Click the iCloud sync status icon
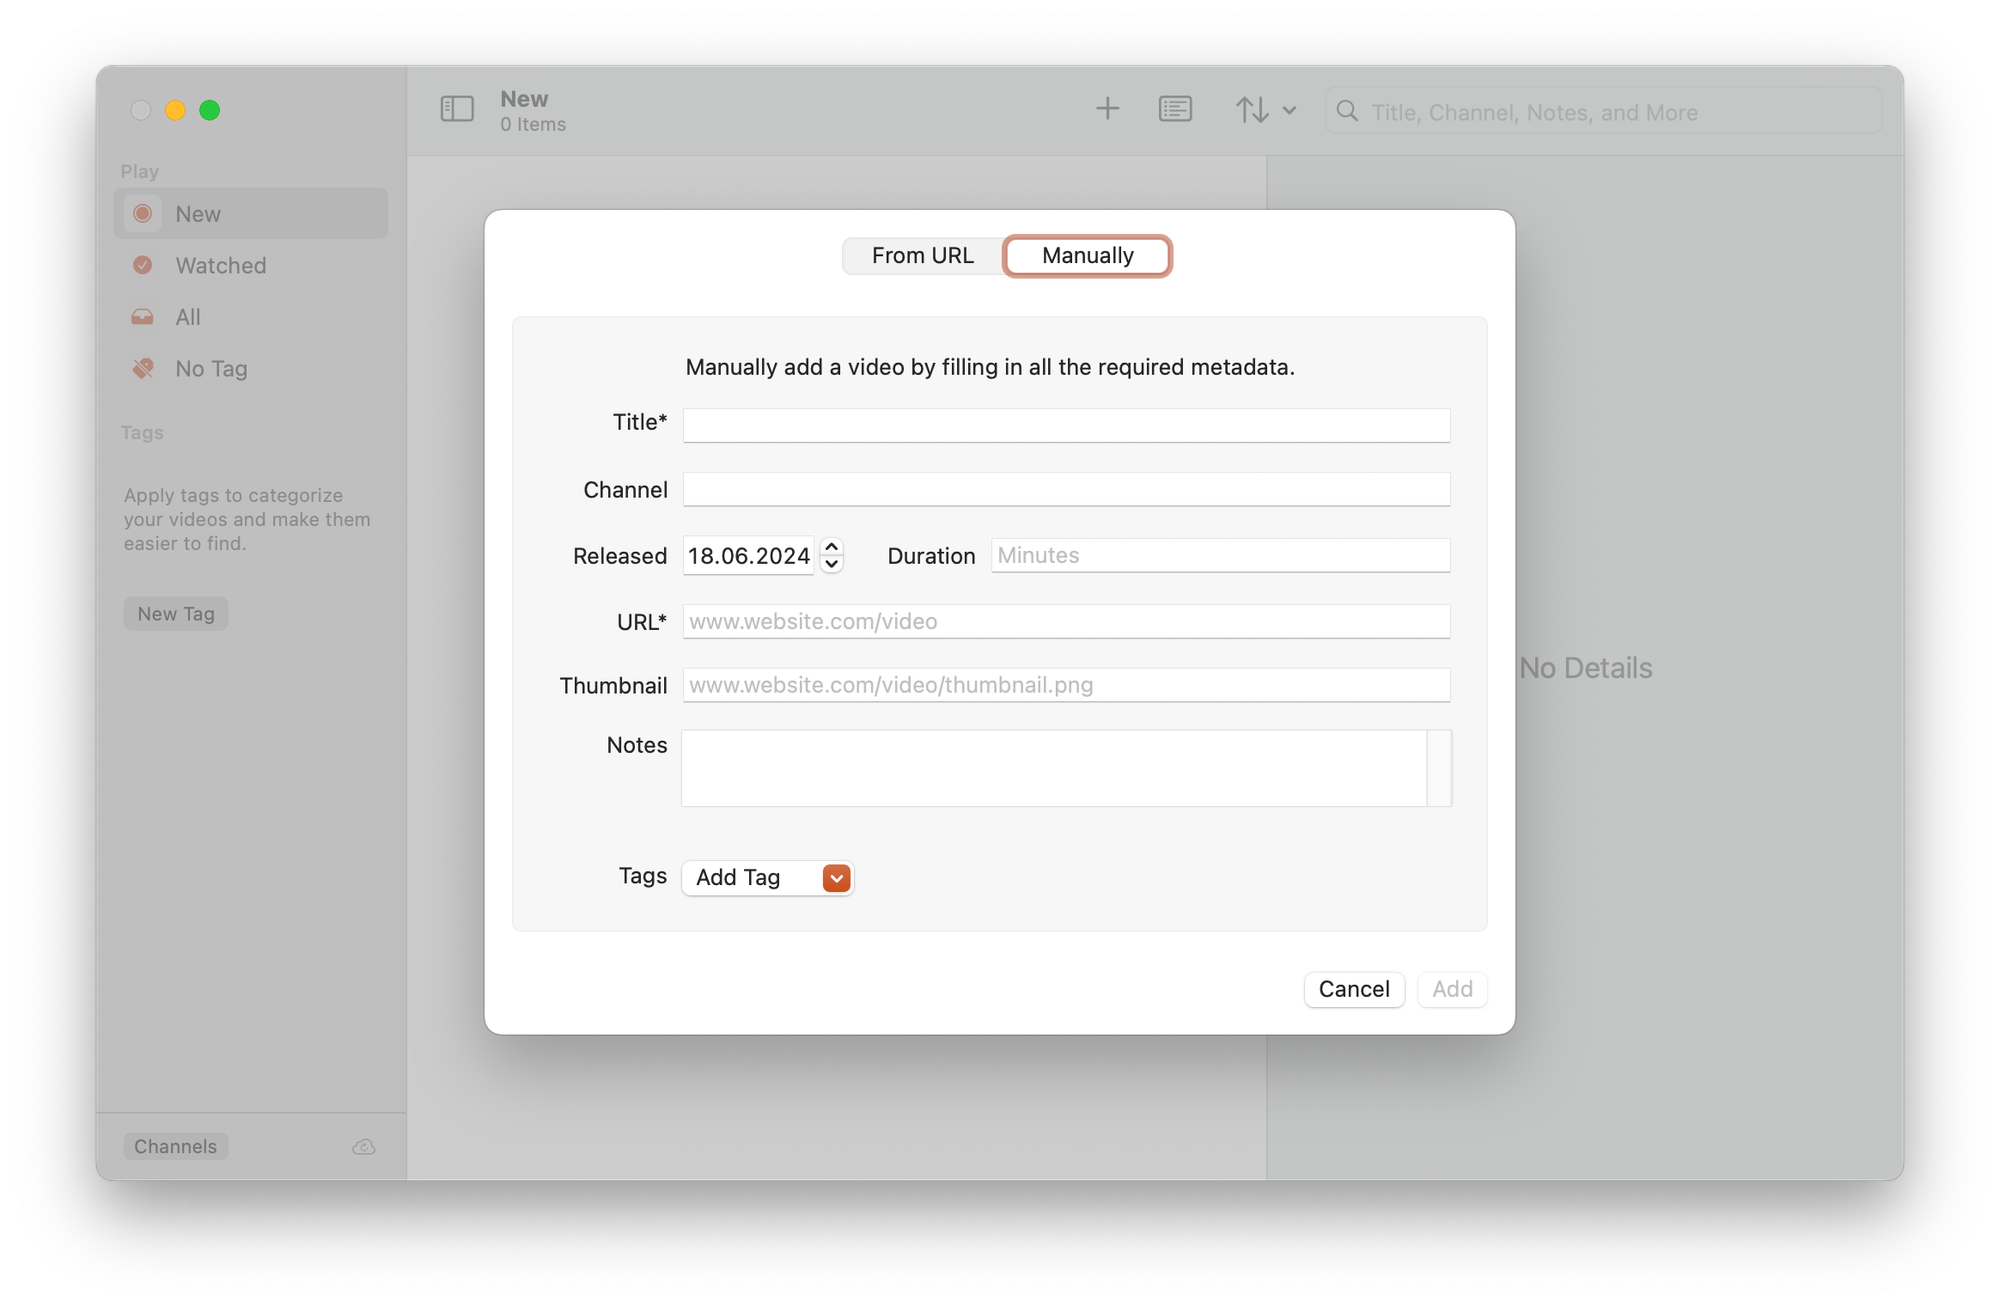 pyautogui.click(x=364, y=1147)
